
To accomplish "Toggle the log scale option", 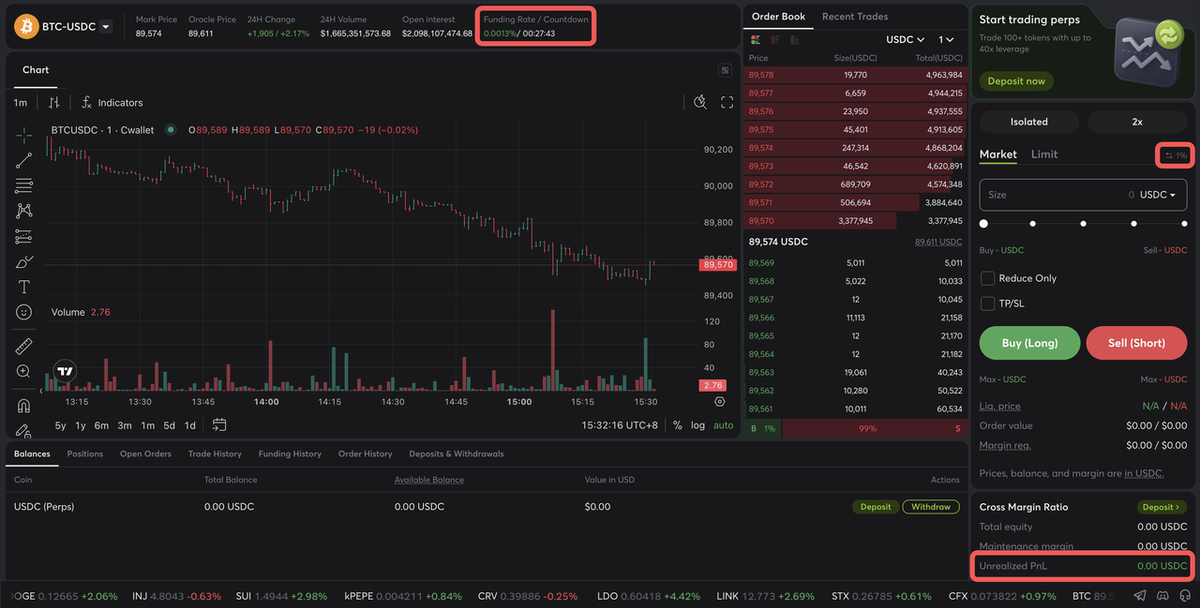I will [697, 425].
